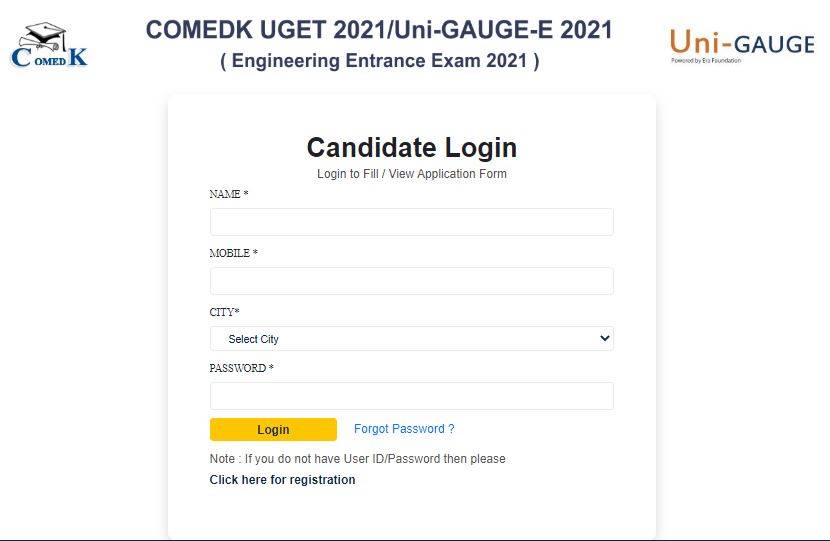This screenshot has height=541, width=830.
Task: Open the Select City dropdown
Action: pos(410,339)
